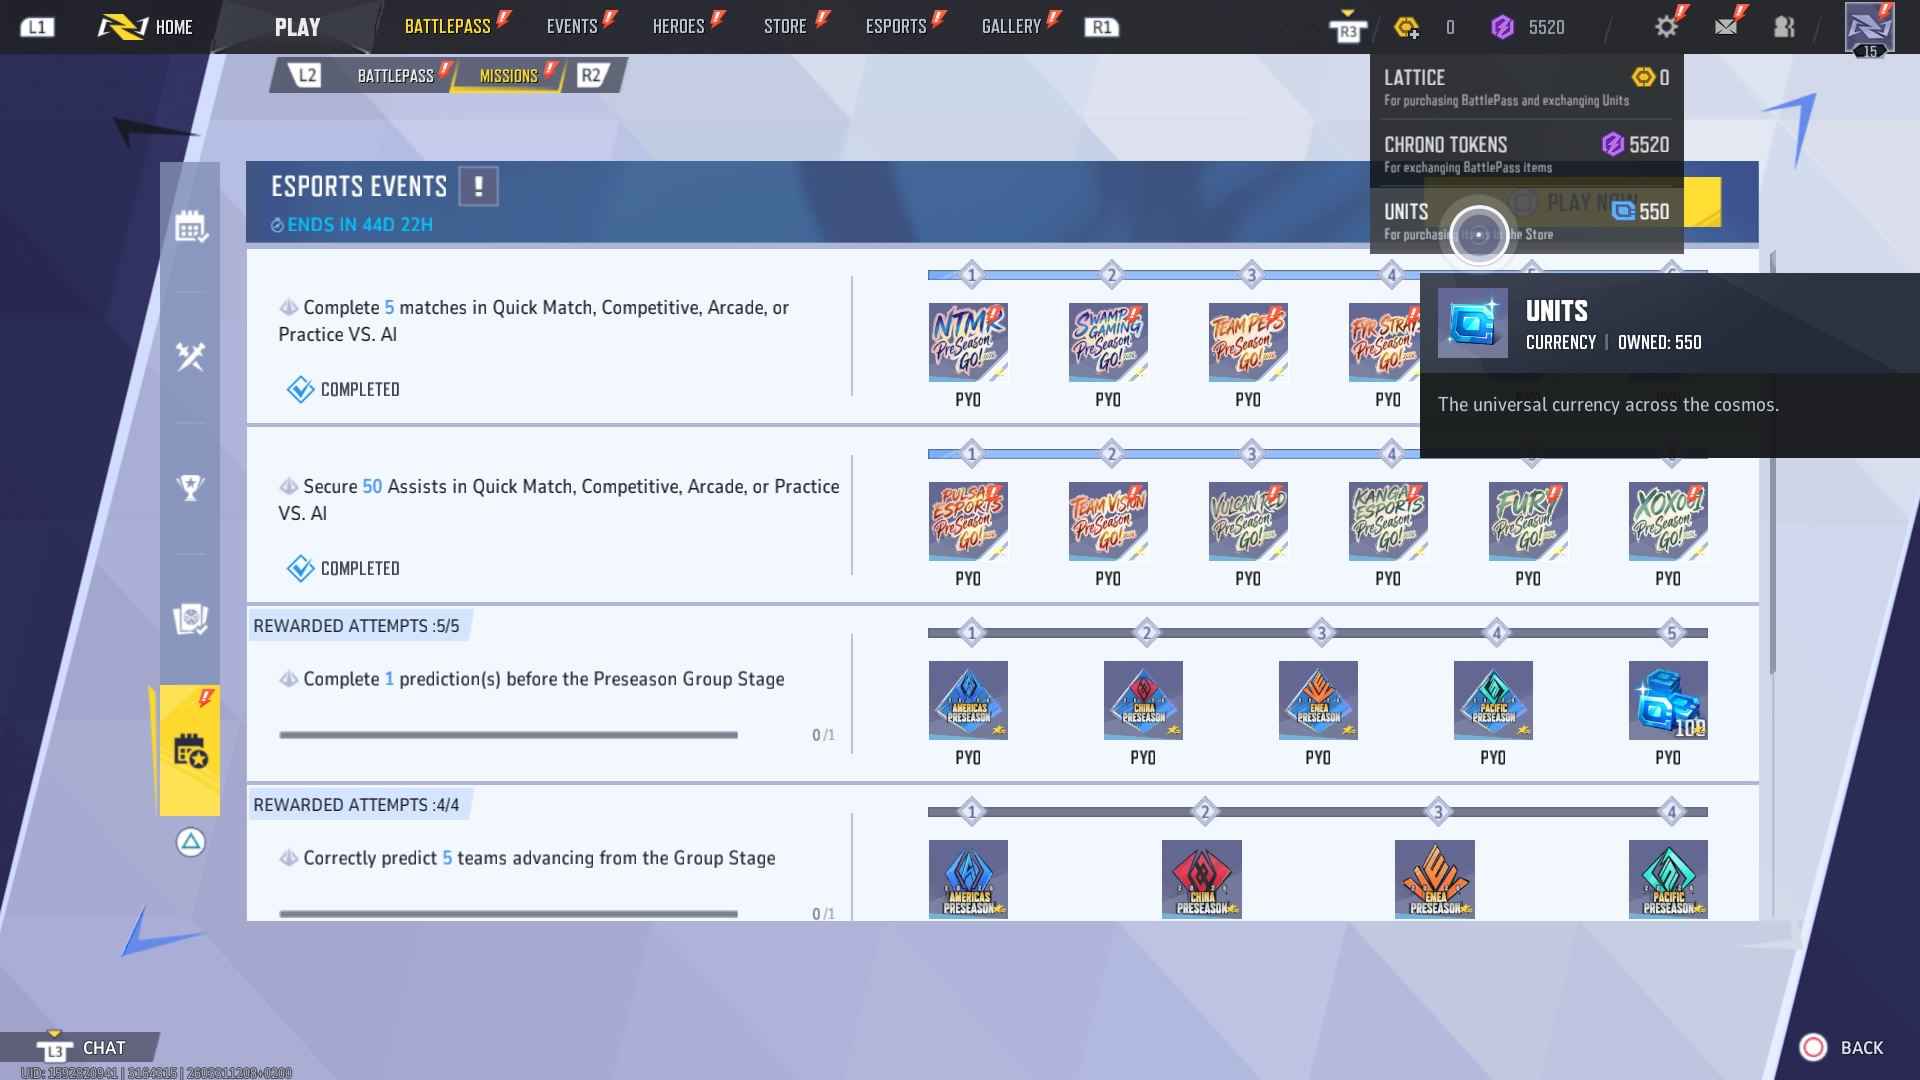1920x1080 pixels.
Task: Click the NTMR PreSeason Go reward thumbnail
Action: [x=967, y=342]
